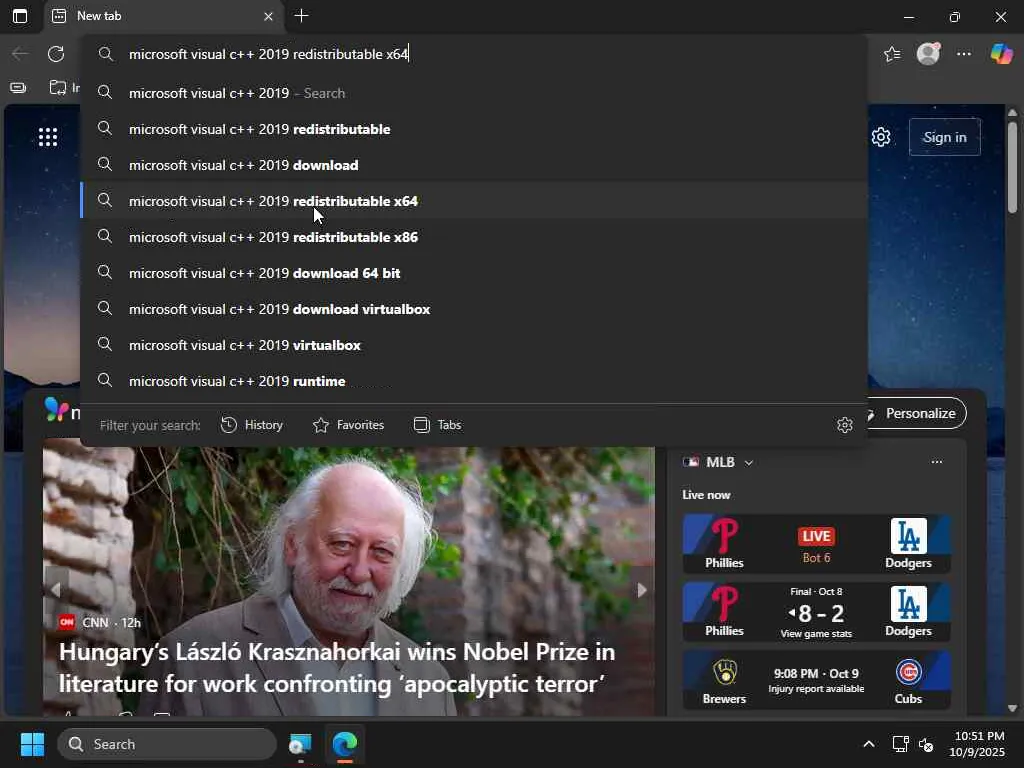The height and width of the screenshot is (768, 1024).
Task: Click the taskbar Search box
Action: (x=167, y=744)
